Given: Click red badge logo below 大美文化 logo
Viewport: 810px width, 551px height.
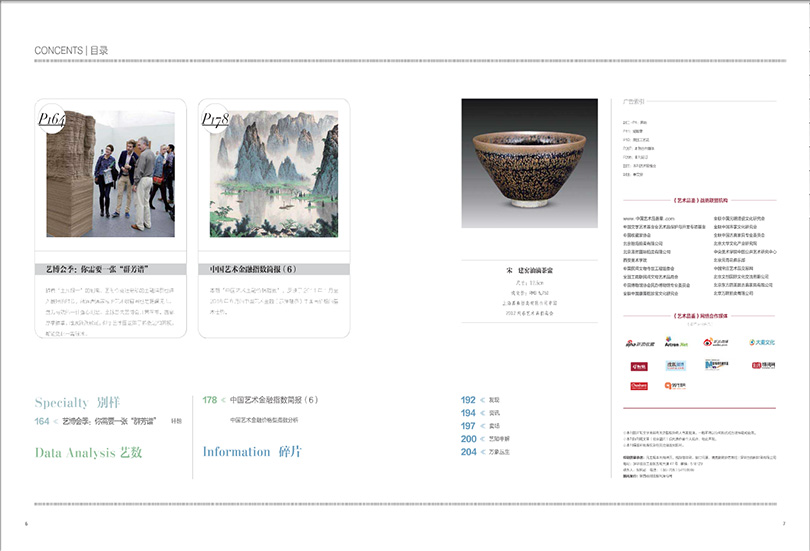Looking at the screenshot, I should click(x=764, y=365).
